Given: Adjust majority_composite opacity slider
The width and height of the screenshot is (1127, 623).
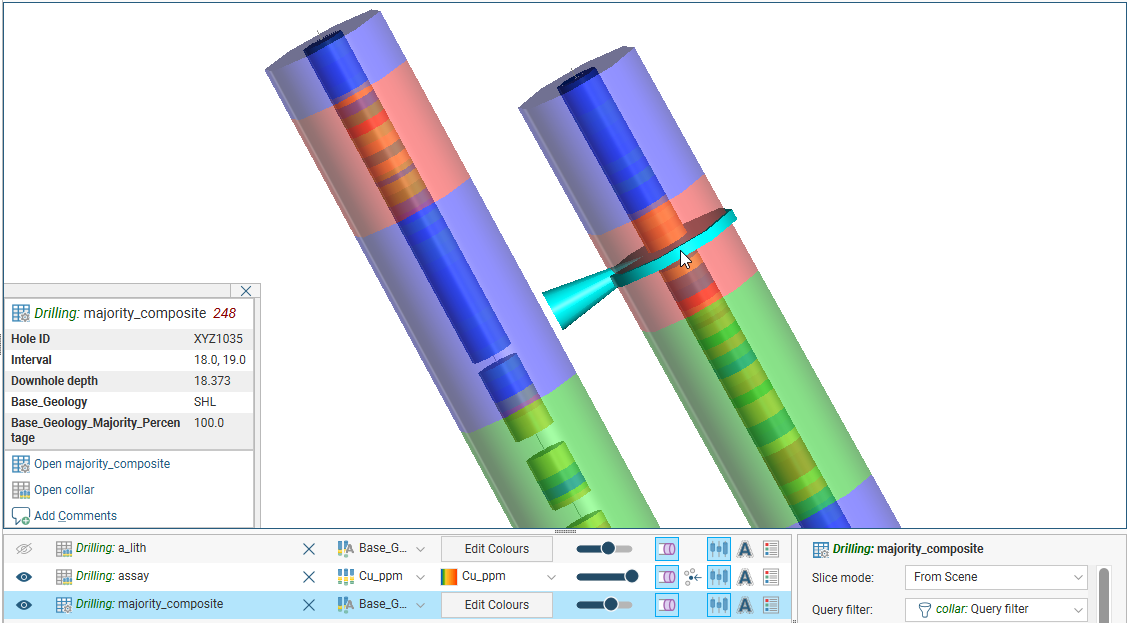Looking at the screenshot, I should click(x=604, y=605).
